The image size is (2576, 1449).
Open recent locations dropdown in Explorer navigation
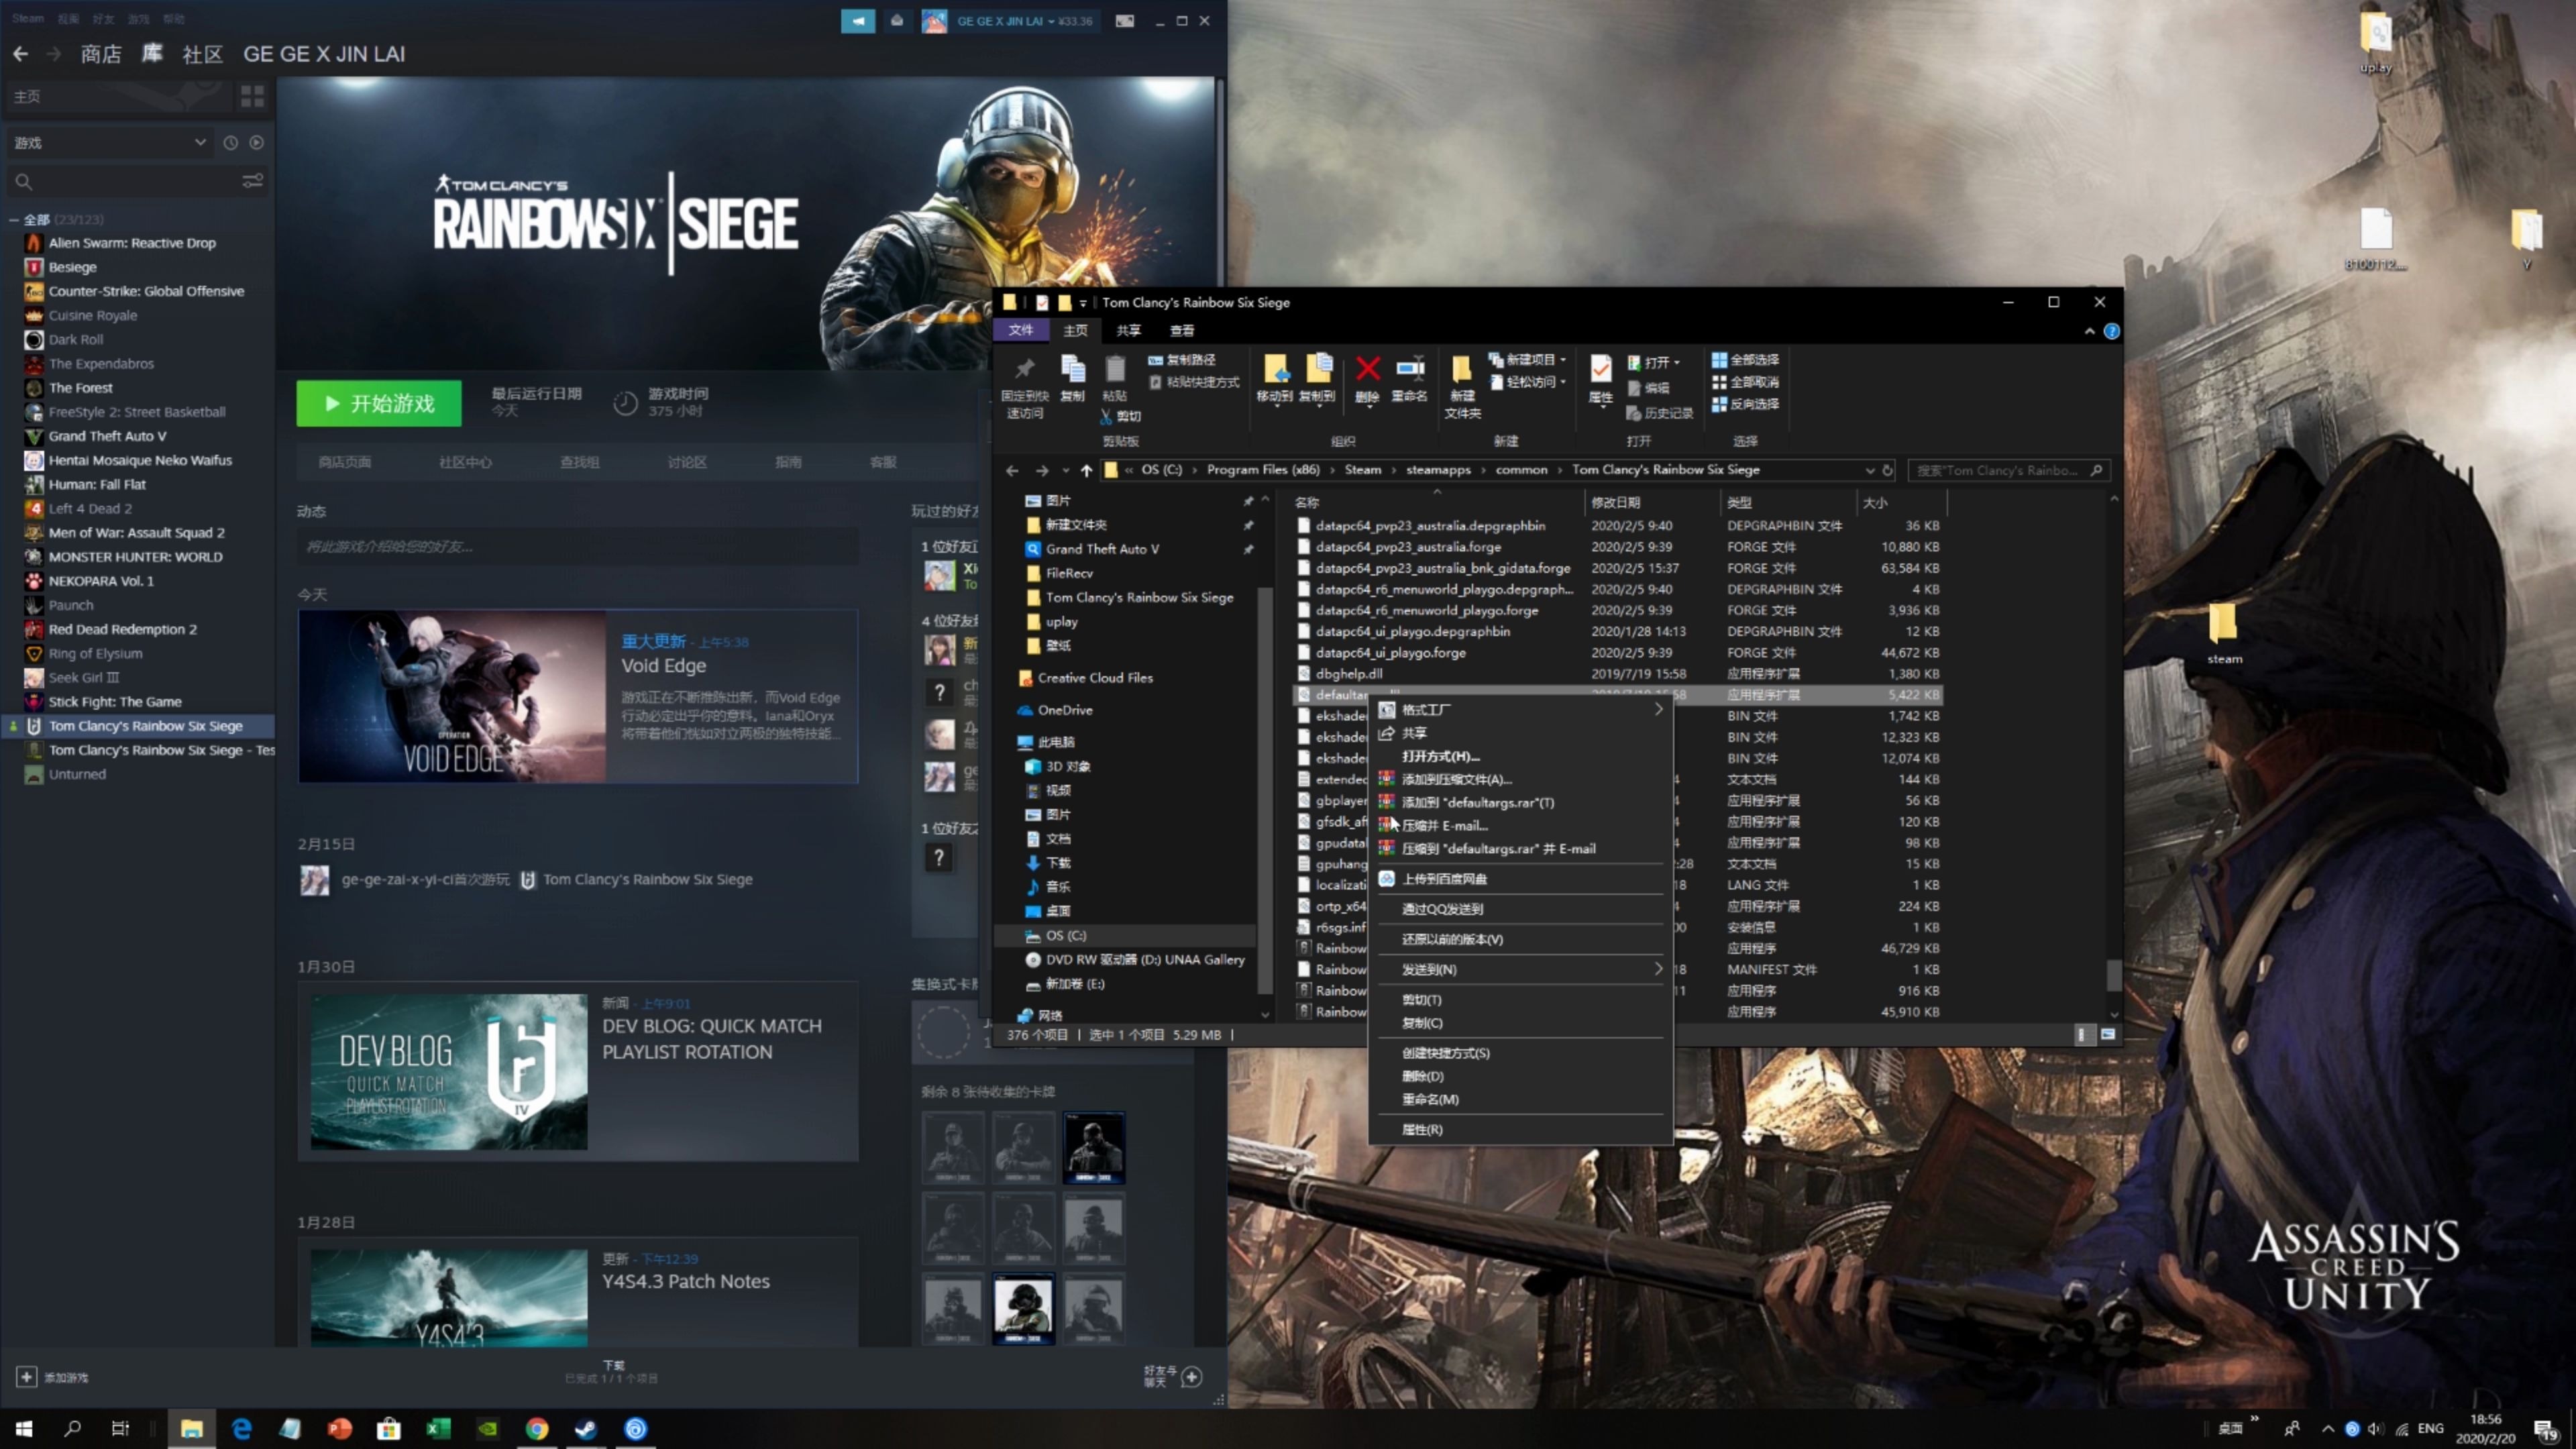pos(1065,470)
